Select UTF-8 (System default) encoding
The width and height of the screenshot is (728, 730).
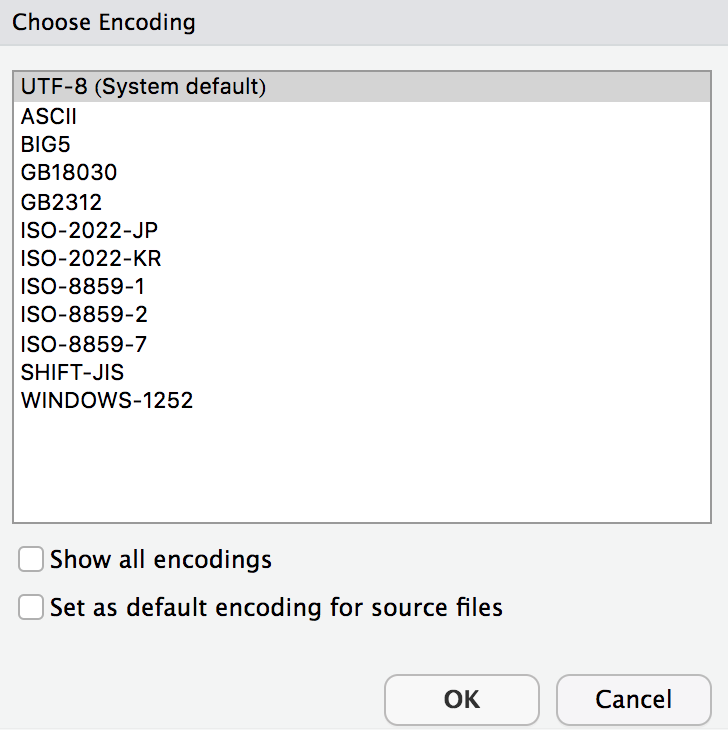143,87
